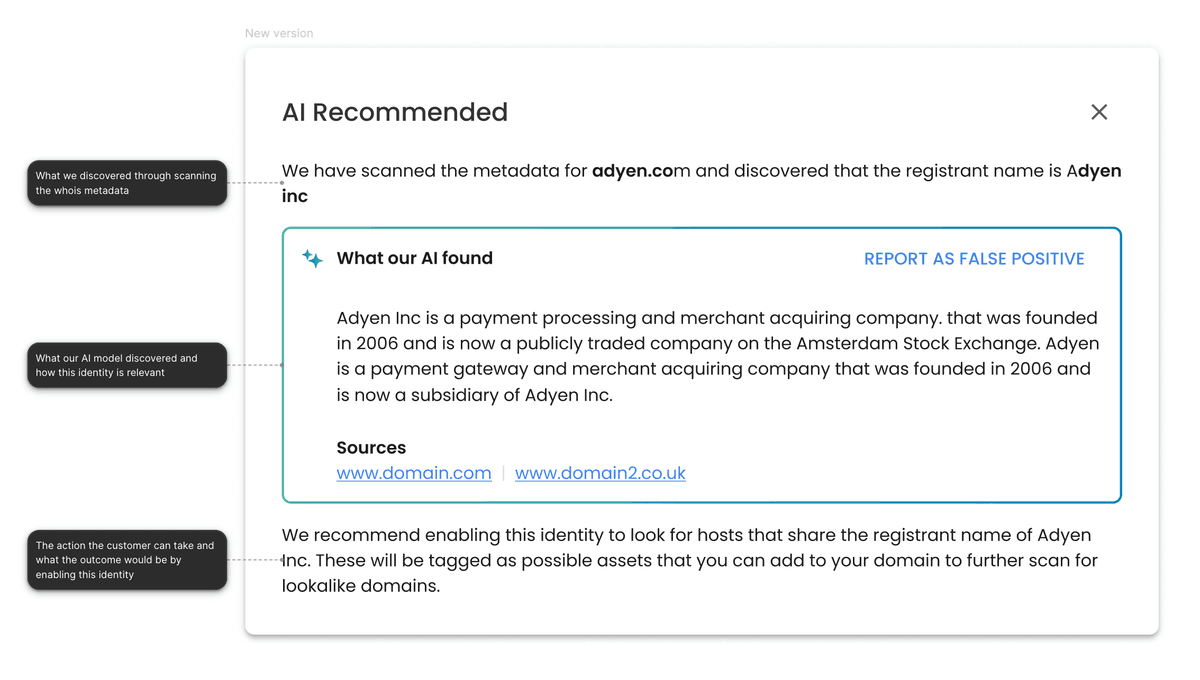
Task: Click the Sources heading in the card
Action: (x=371, y=447)
